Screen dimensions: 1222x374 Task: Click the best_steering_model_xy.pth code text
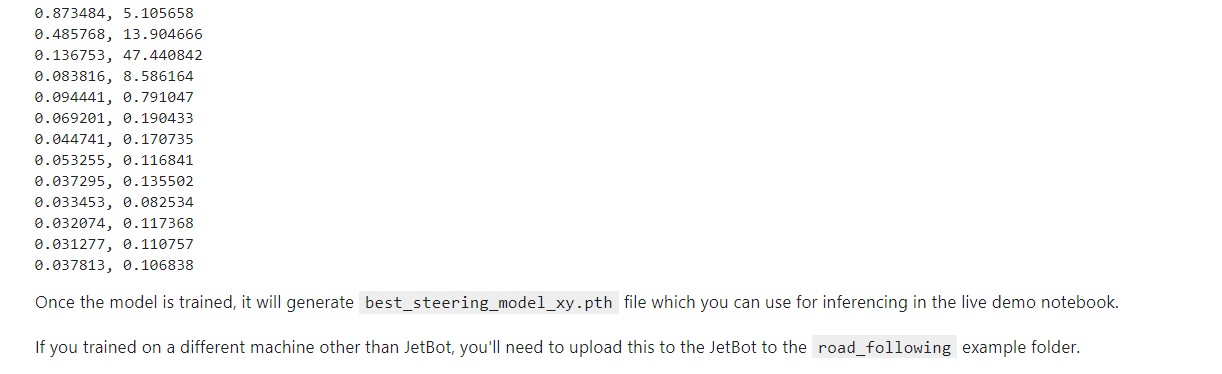tap(488, 303)
